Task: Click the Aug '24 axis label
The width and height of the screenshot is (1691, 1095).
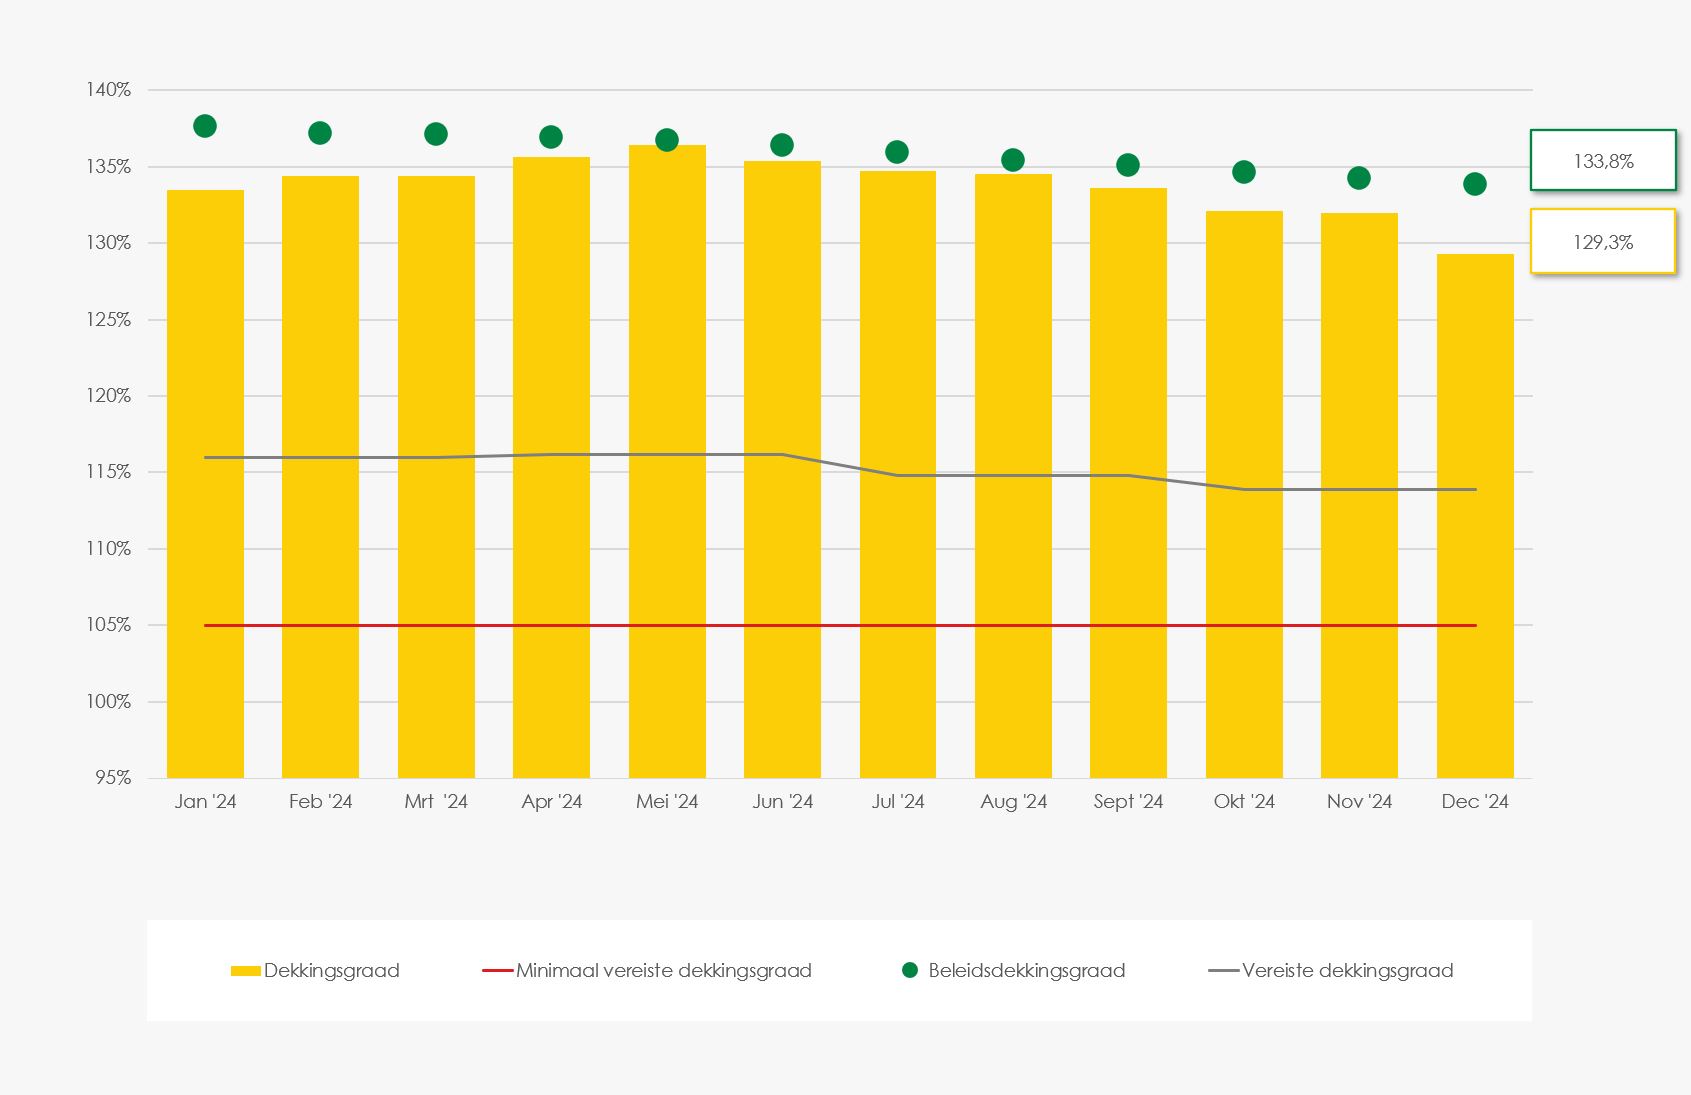Action: point(1013,801)
